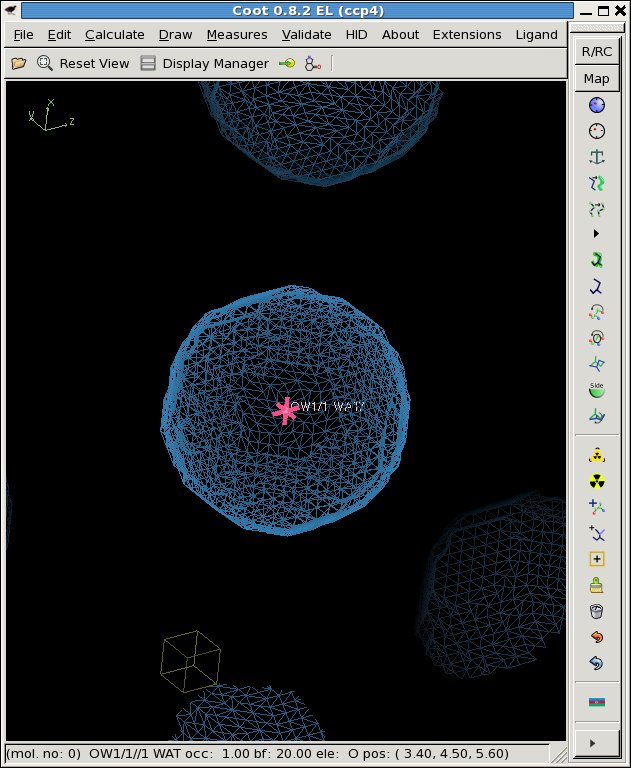The height and width of the screenshot is (768, 631).
Task: Open file using the folder icon
Action: [x=18, y=63]
